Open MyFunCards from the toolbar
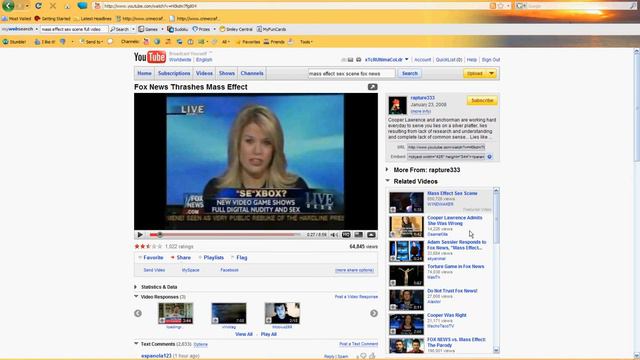This screenshot has width=640, height=360. click(271, 29)
